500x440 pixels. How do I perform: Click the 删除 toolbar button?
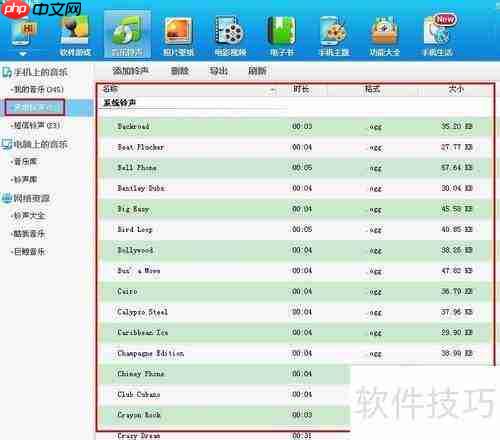click(x=180, y=71)
